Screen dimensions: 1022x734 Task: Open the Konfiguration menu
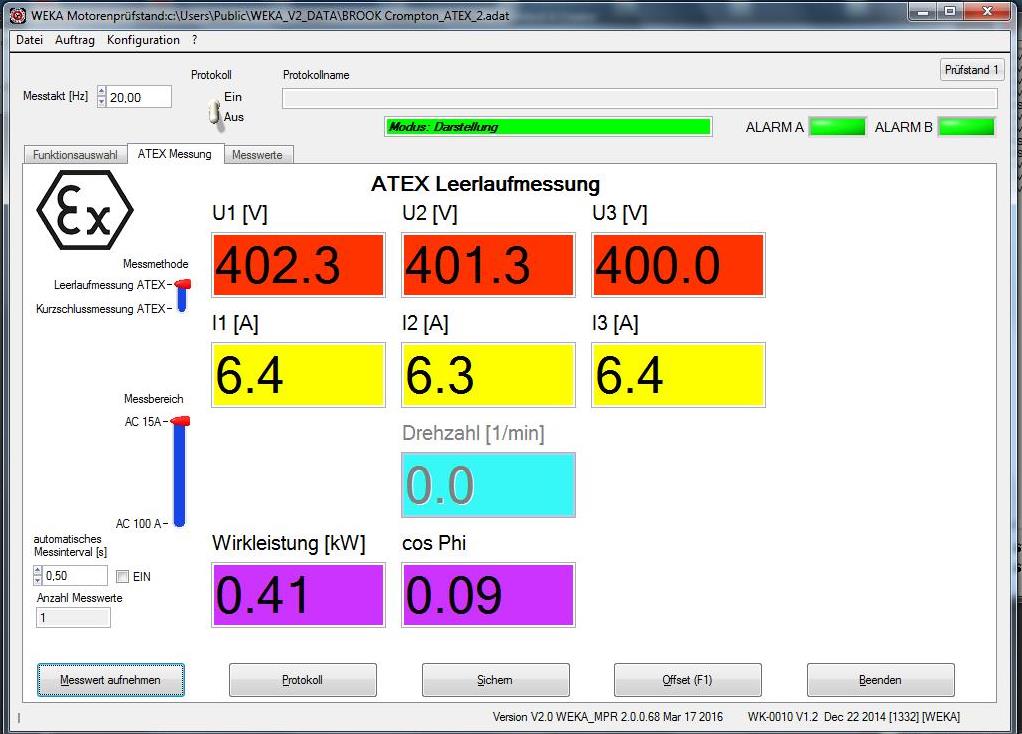(x=143, y=40)
